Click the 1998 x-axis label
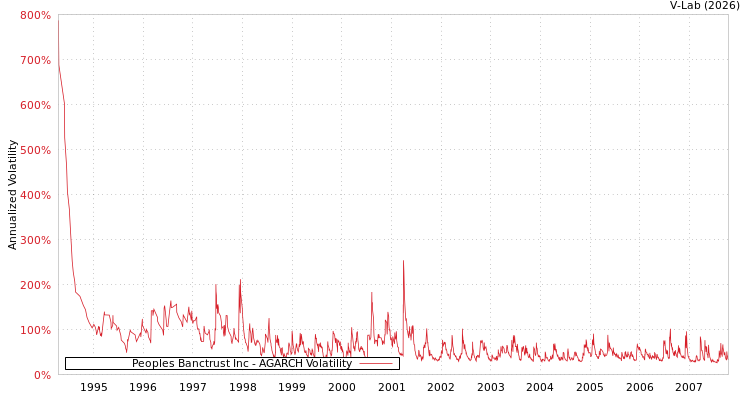Viewport: 750px width, 400px height. [x=243, y=387]
